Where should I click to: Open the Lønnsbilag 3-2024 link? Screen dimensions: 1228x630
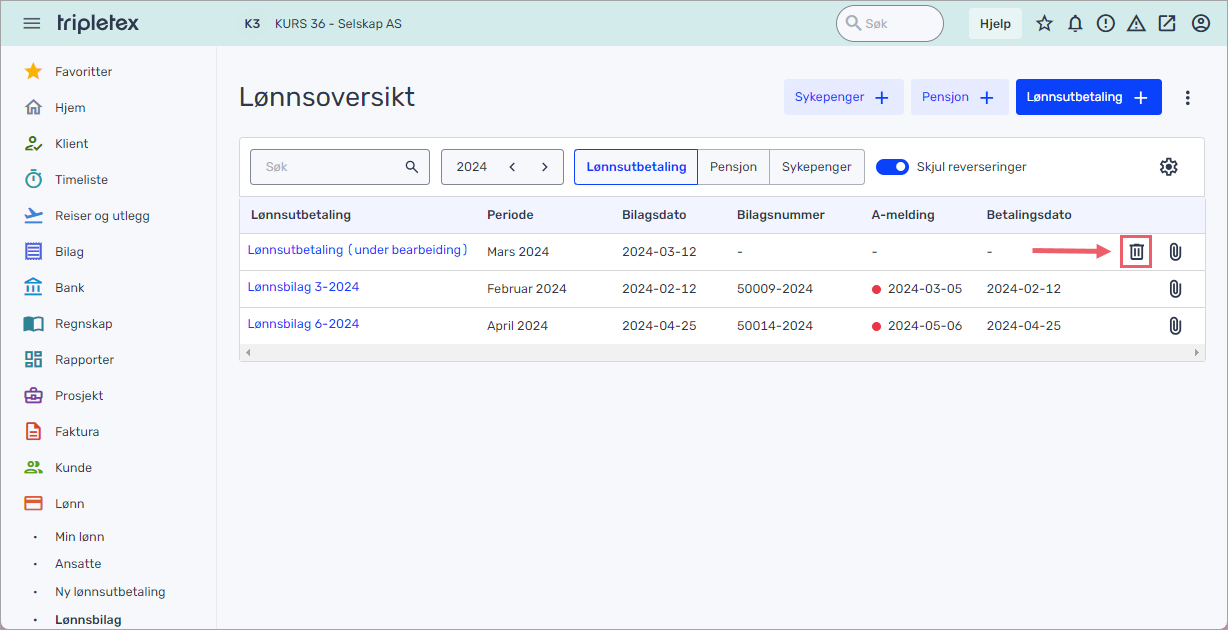(303, 287)
